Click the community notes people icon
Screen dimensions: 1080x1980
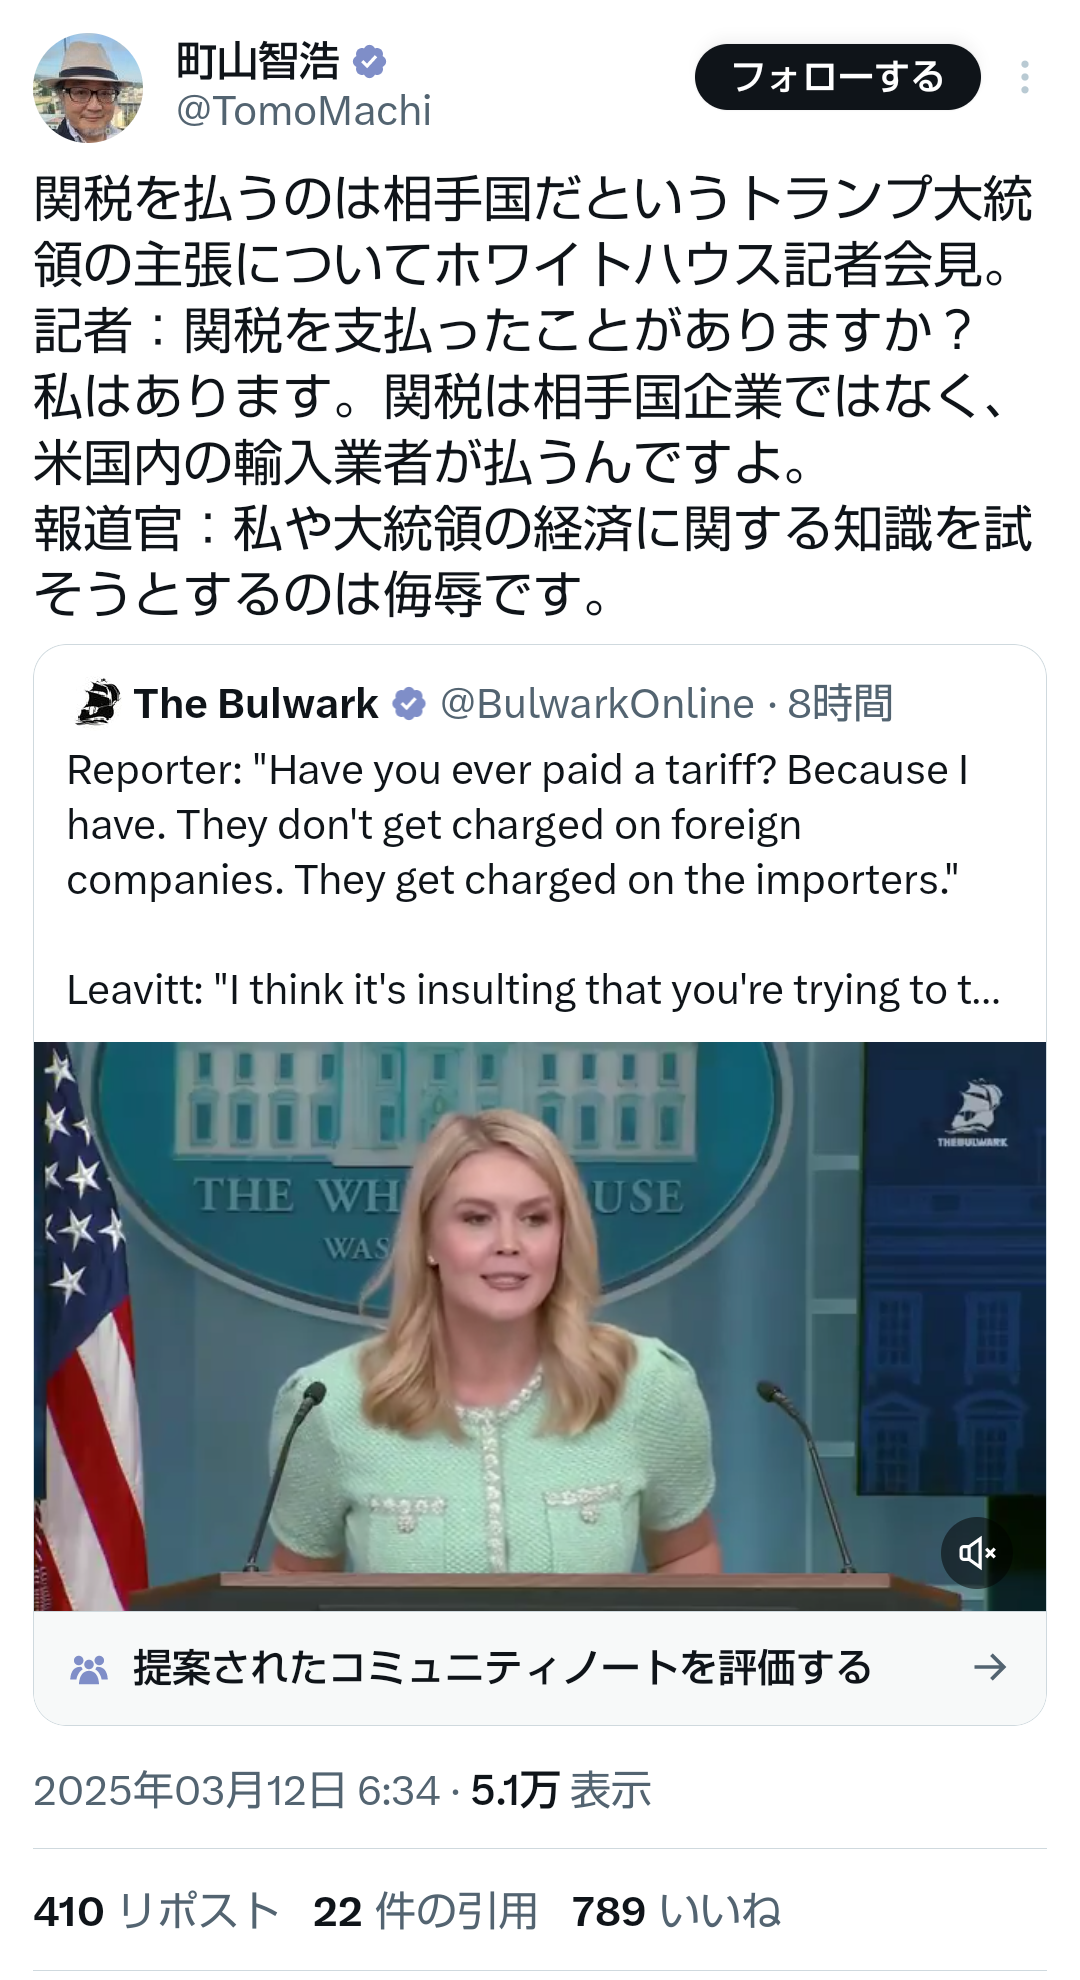point(89,1668)
